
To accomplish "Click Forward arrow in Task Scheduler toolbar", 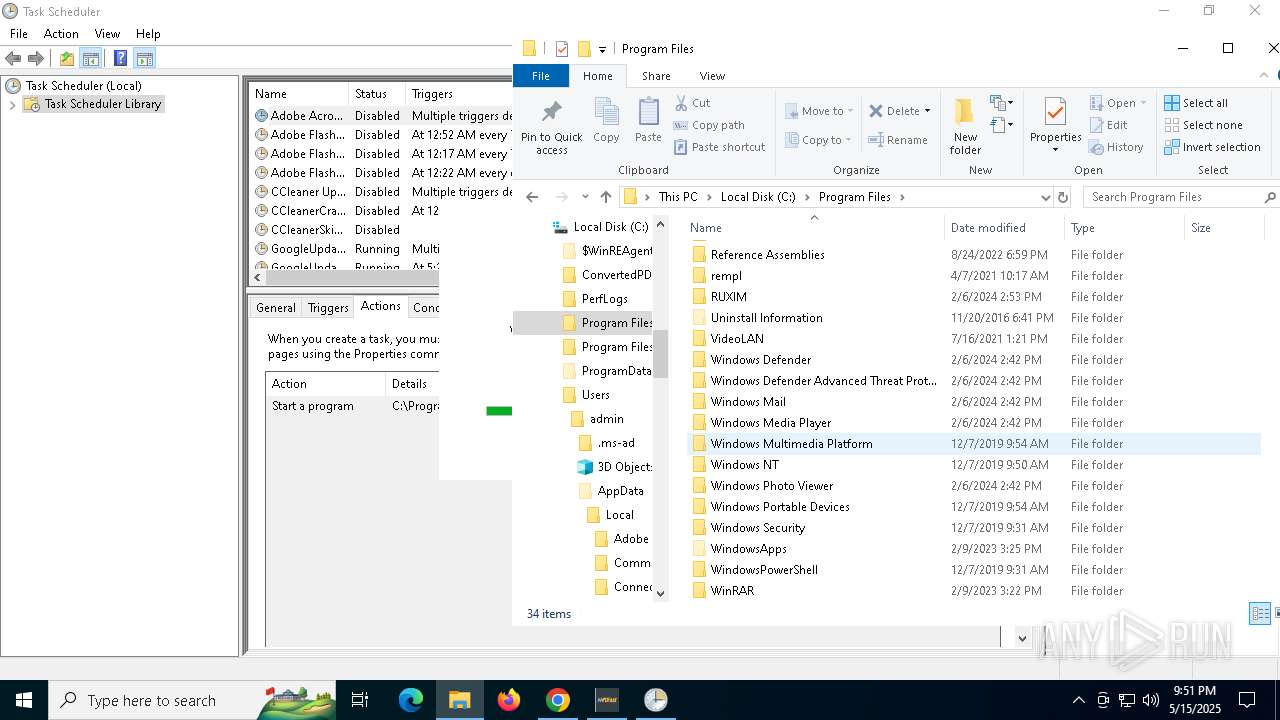I will click(35, 58).
